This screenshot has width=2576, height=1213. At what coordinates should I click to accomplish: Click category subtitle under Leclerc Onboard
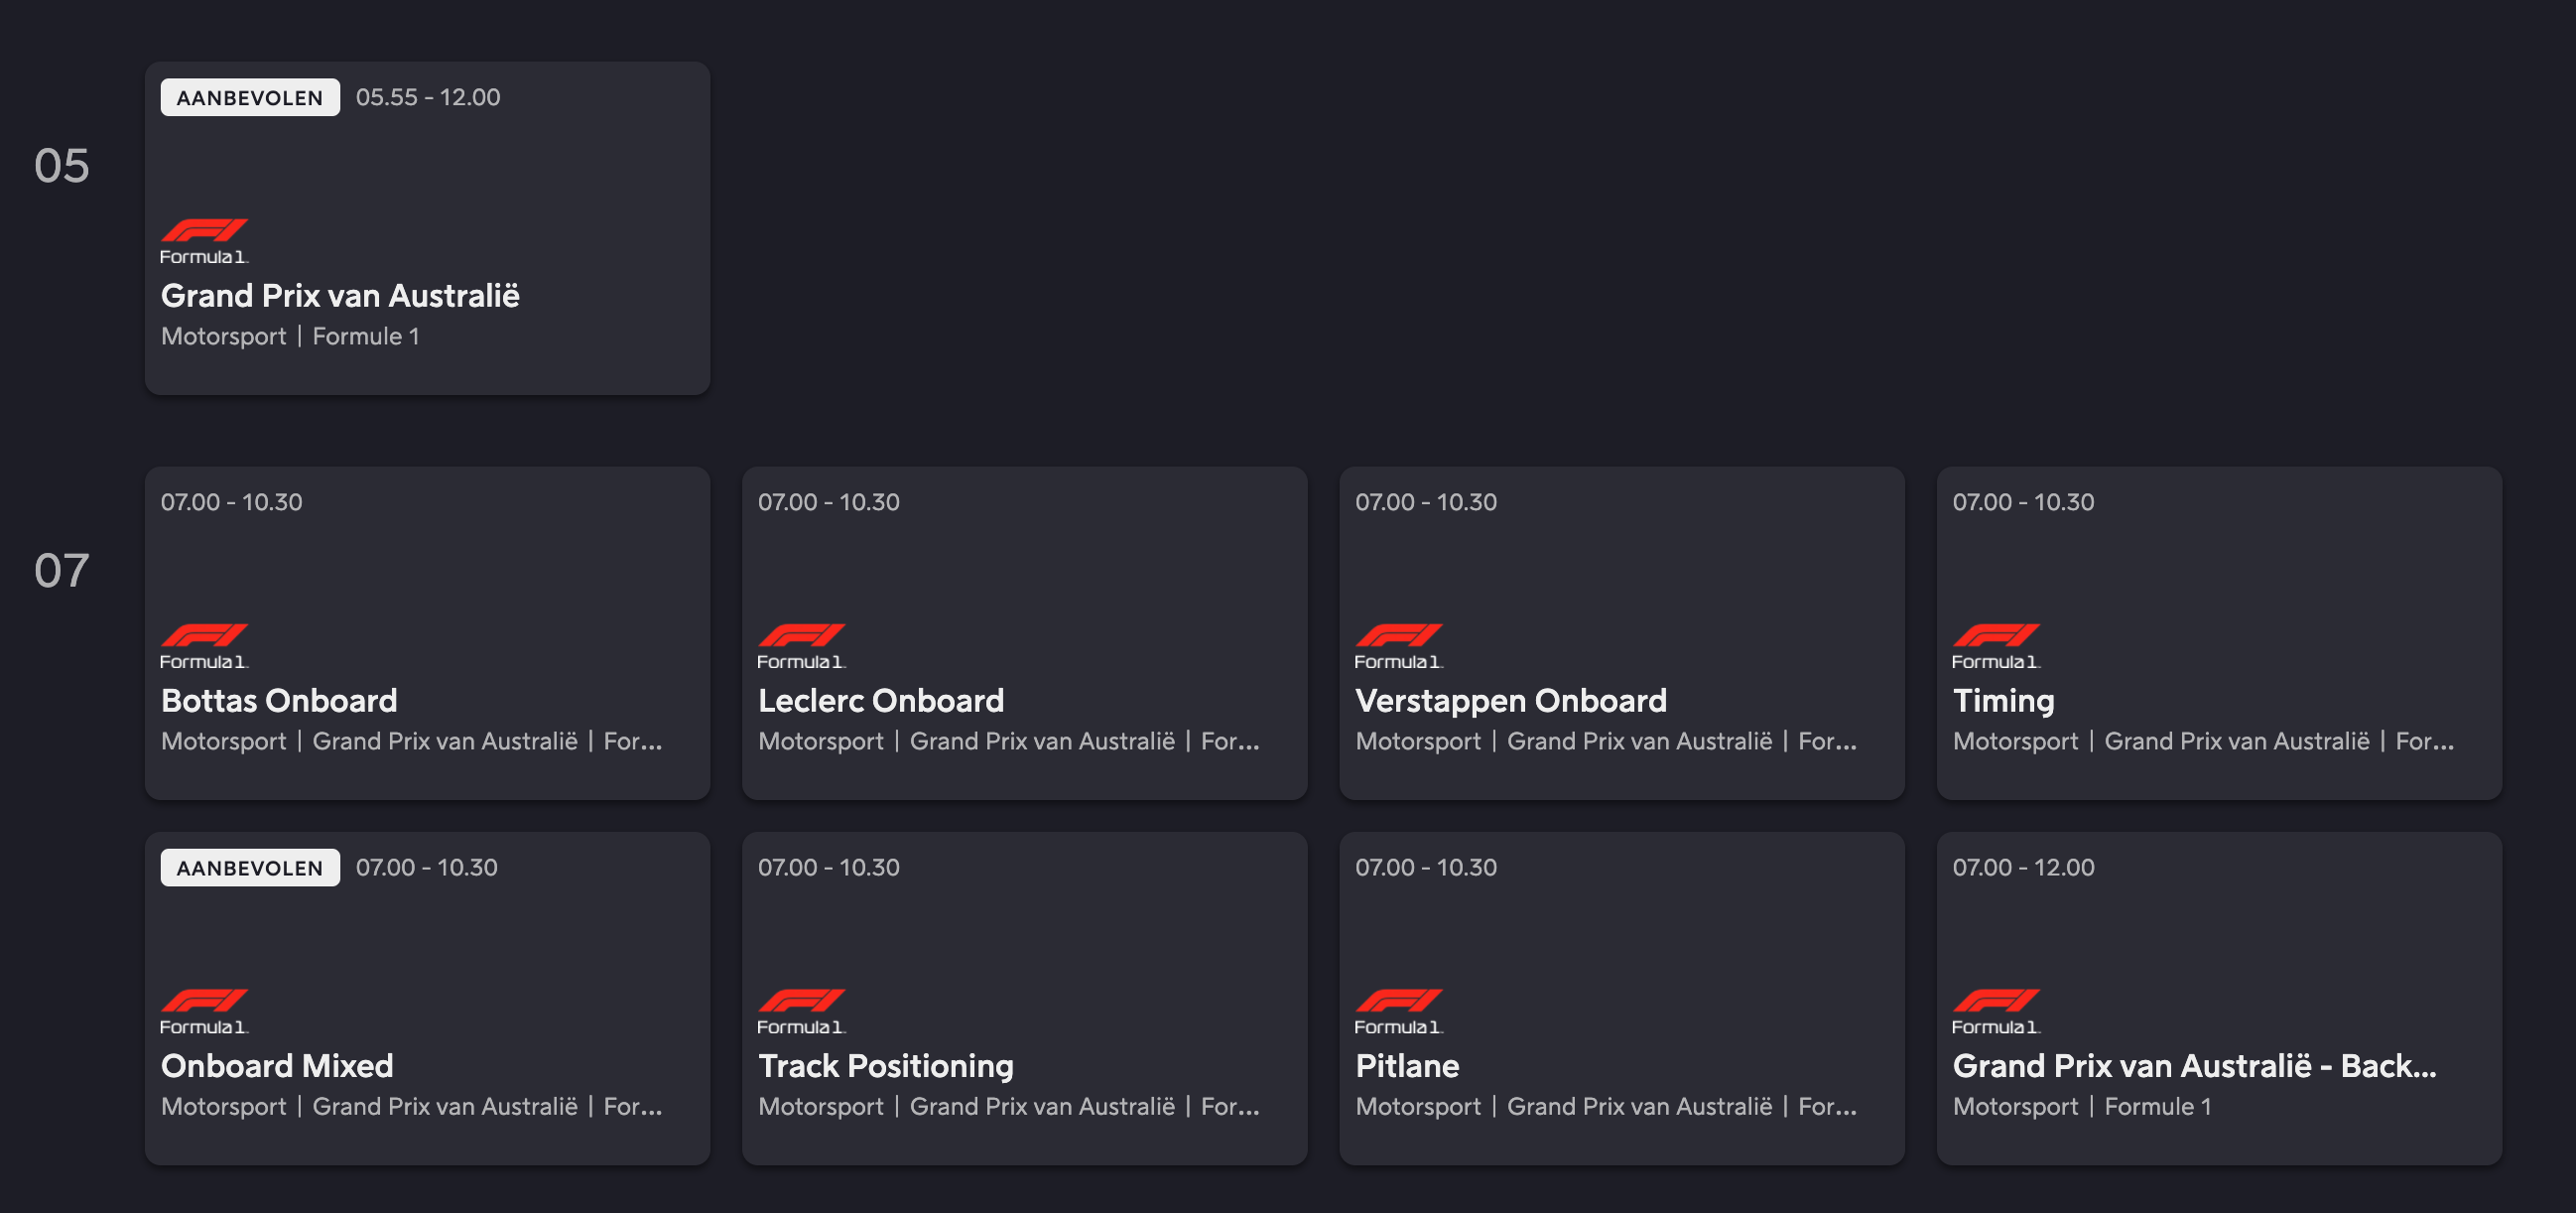[1008, 742]
